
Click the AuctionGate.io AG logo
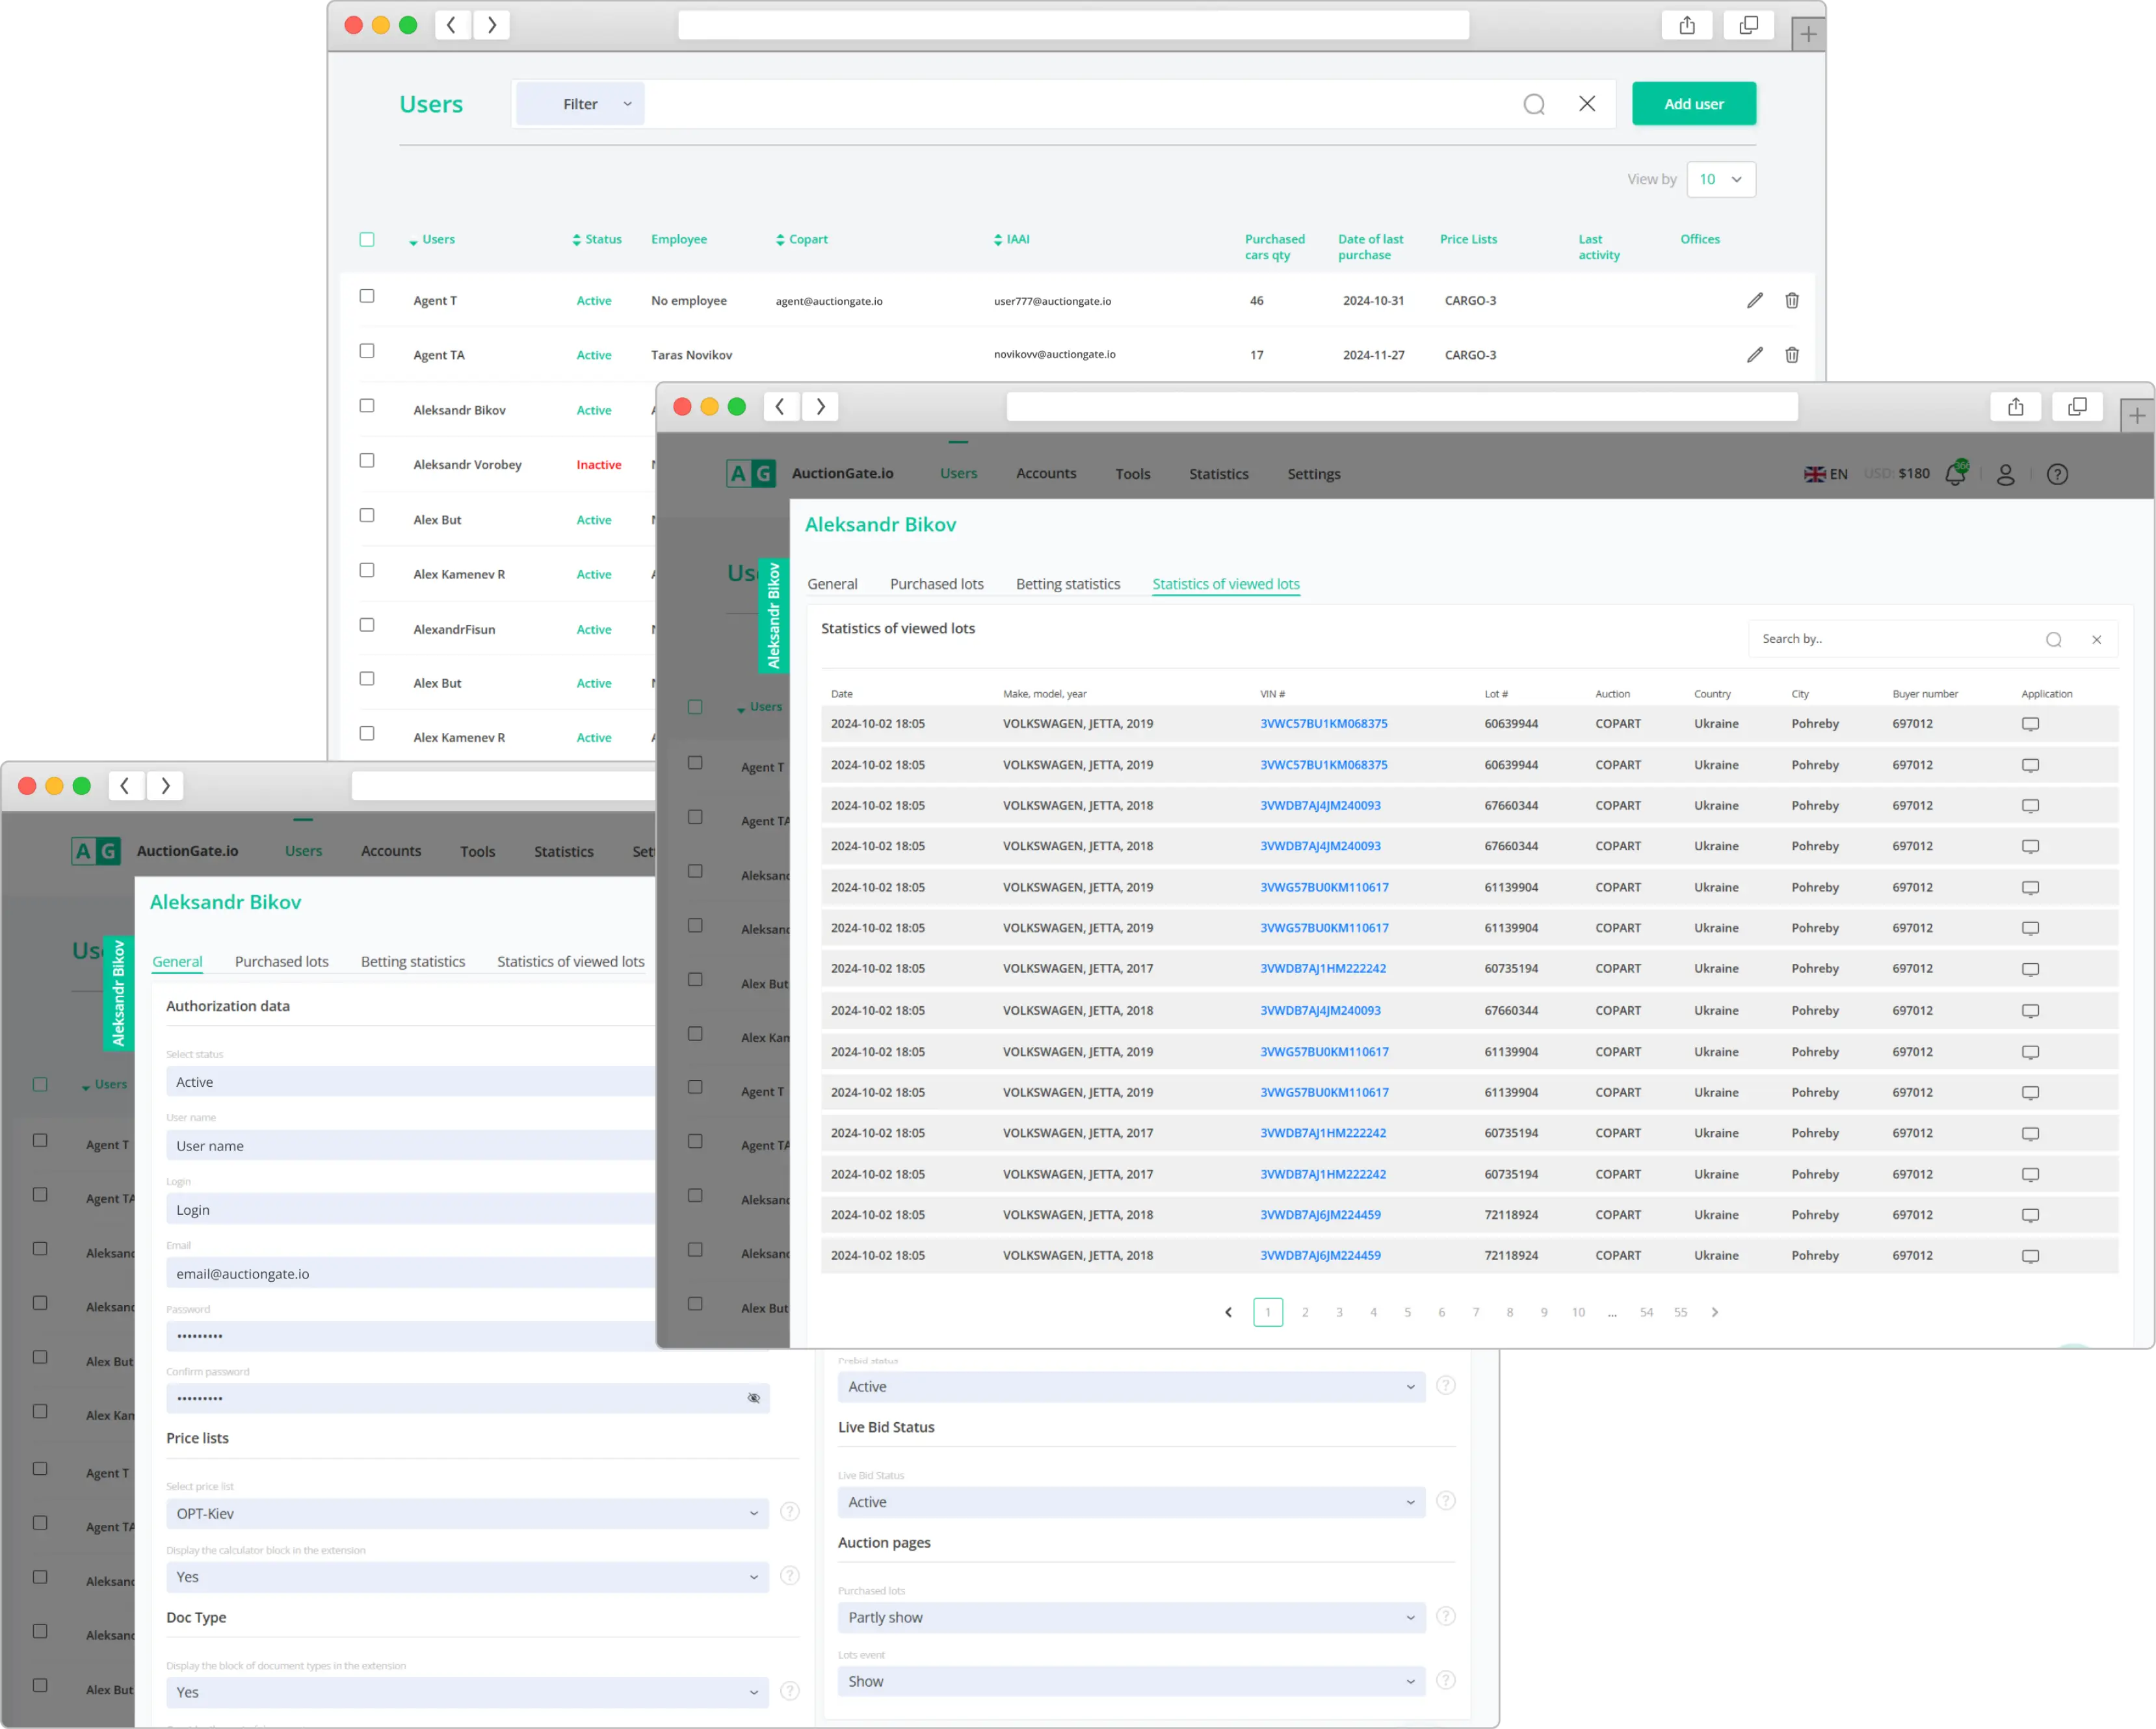[x=751, y=473]
